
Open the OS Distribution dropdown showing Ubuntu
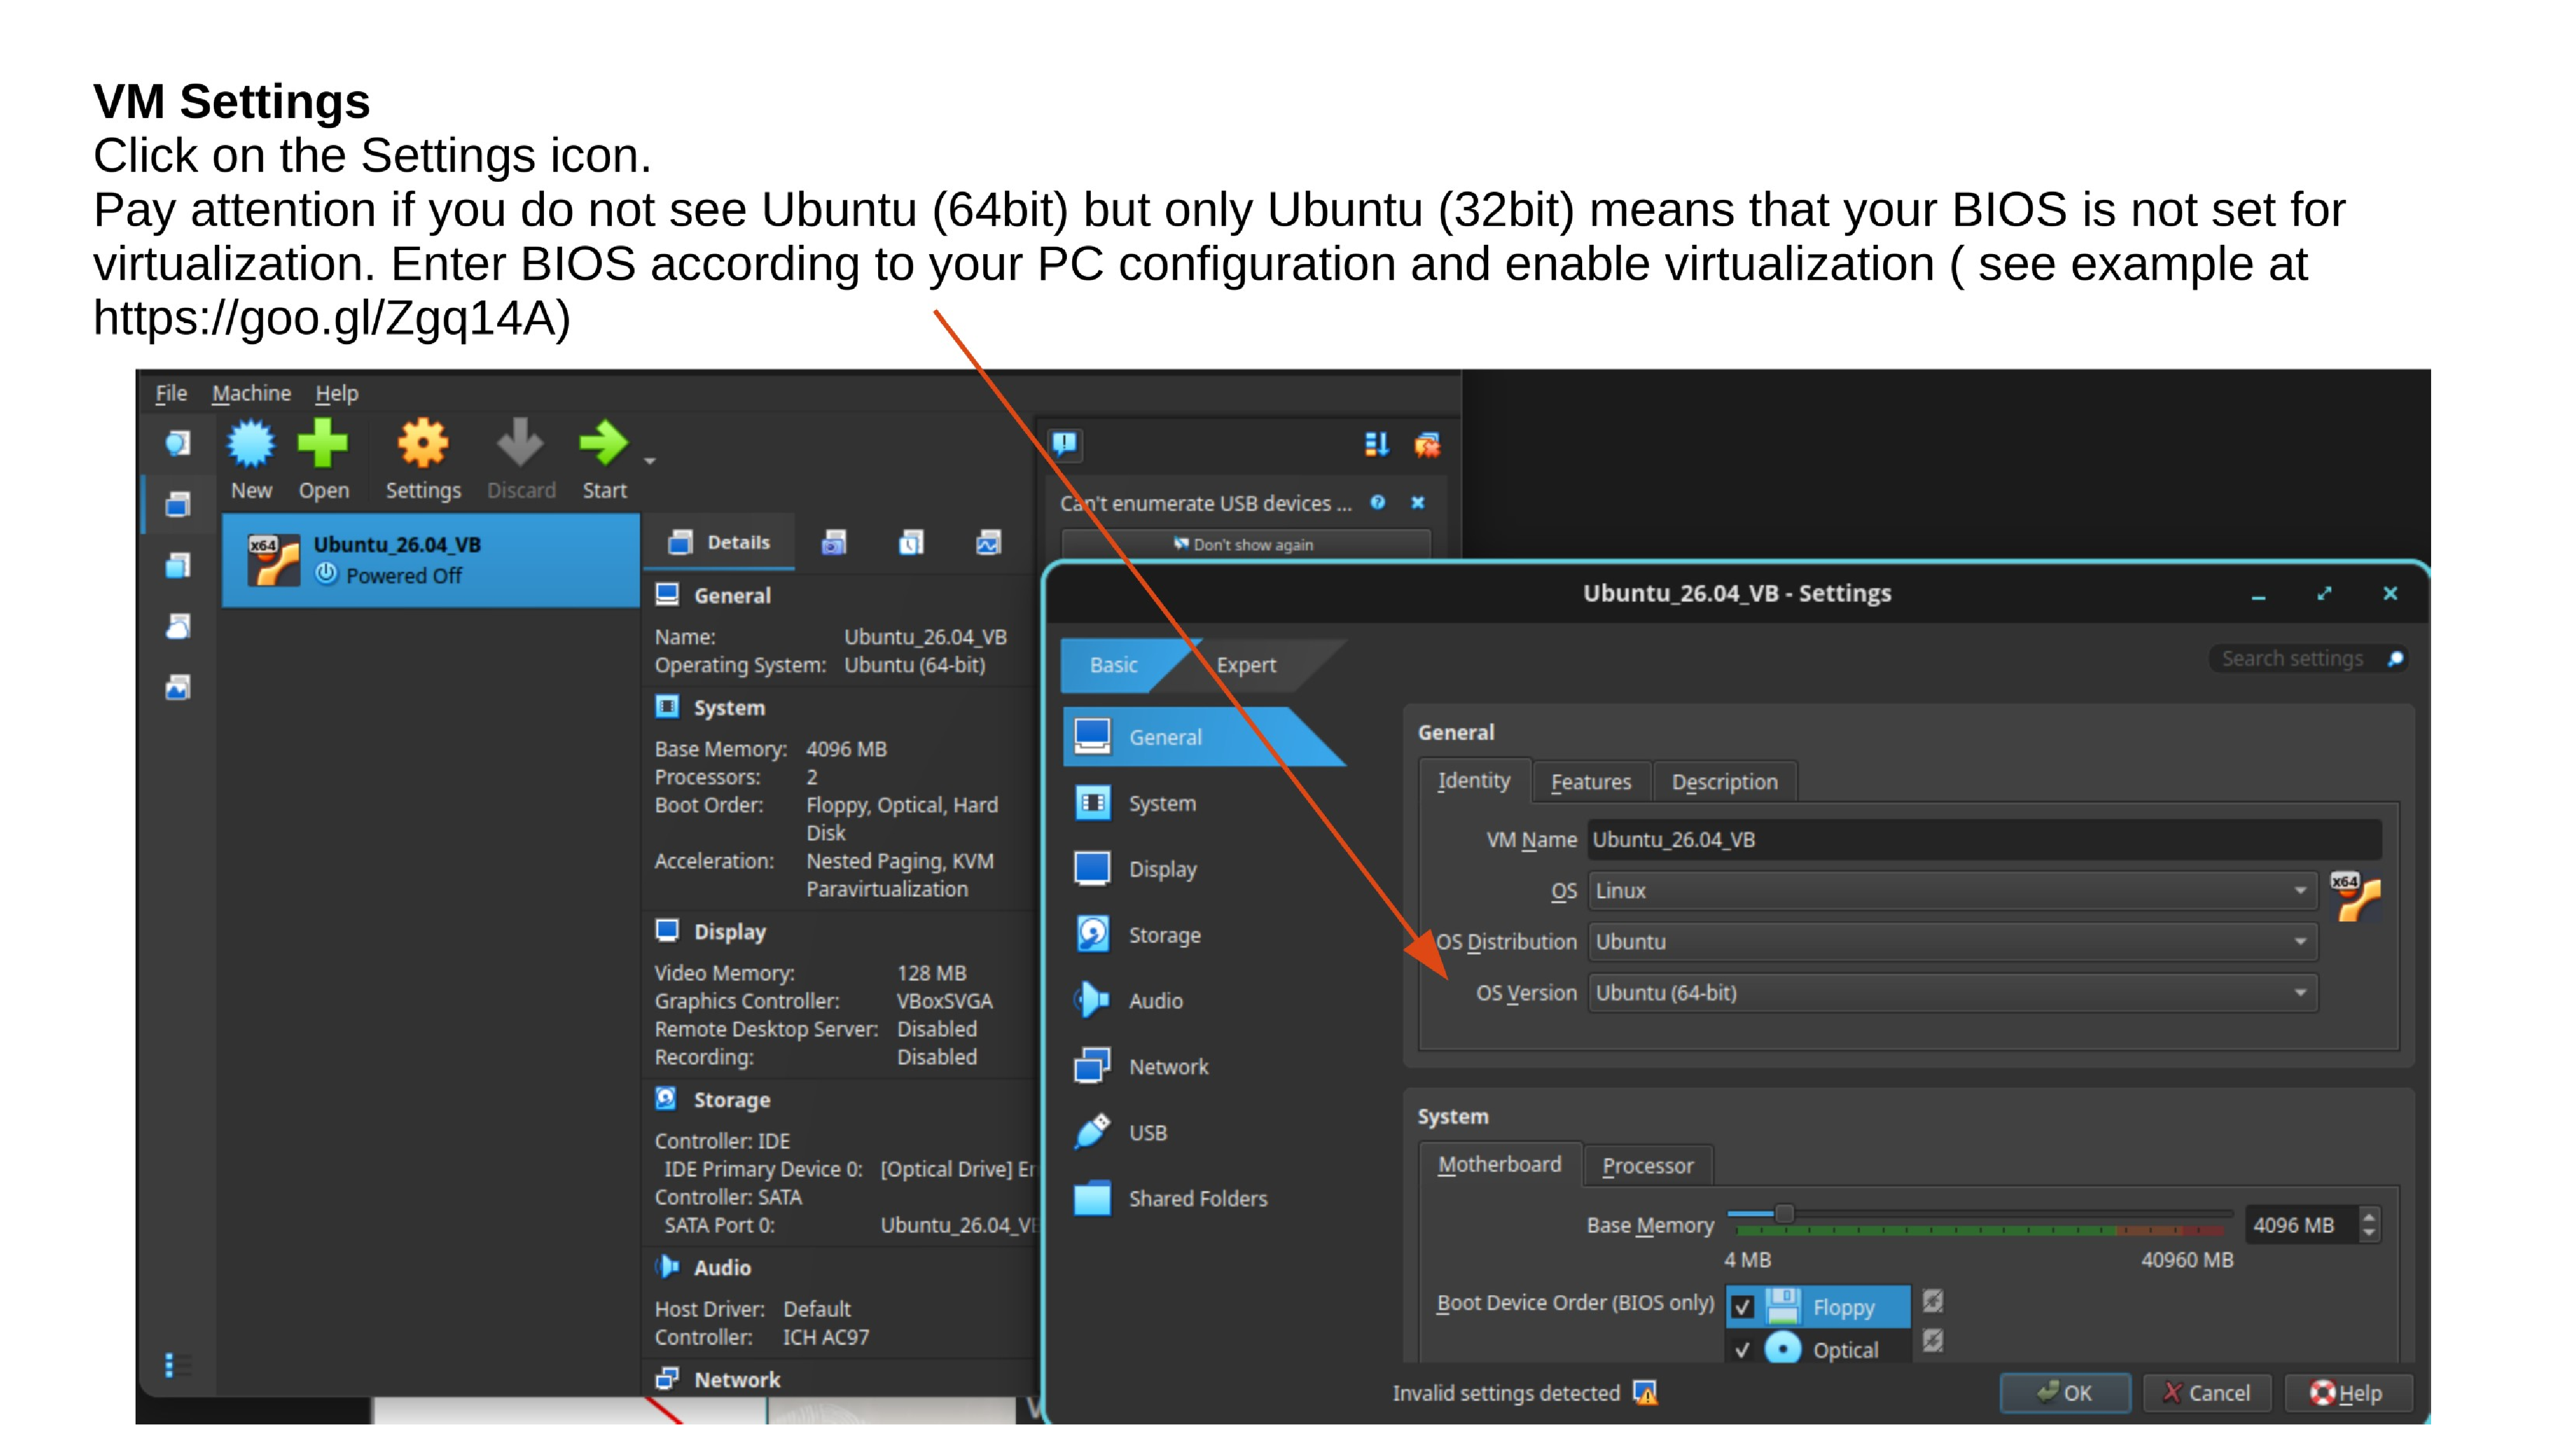coord(1953,942)
